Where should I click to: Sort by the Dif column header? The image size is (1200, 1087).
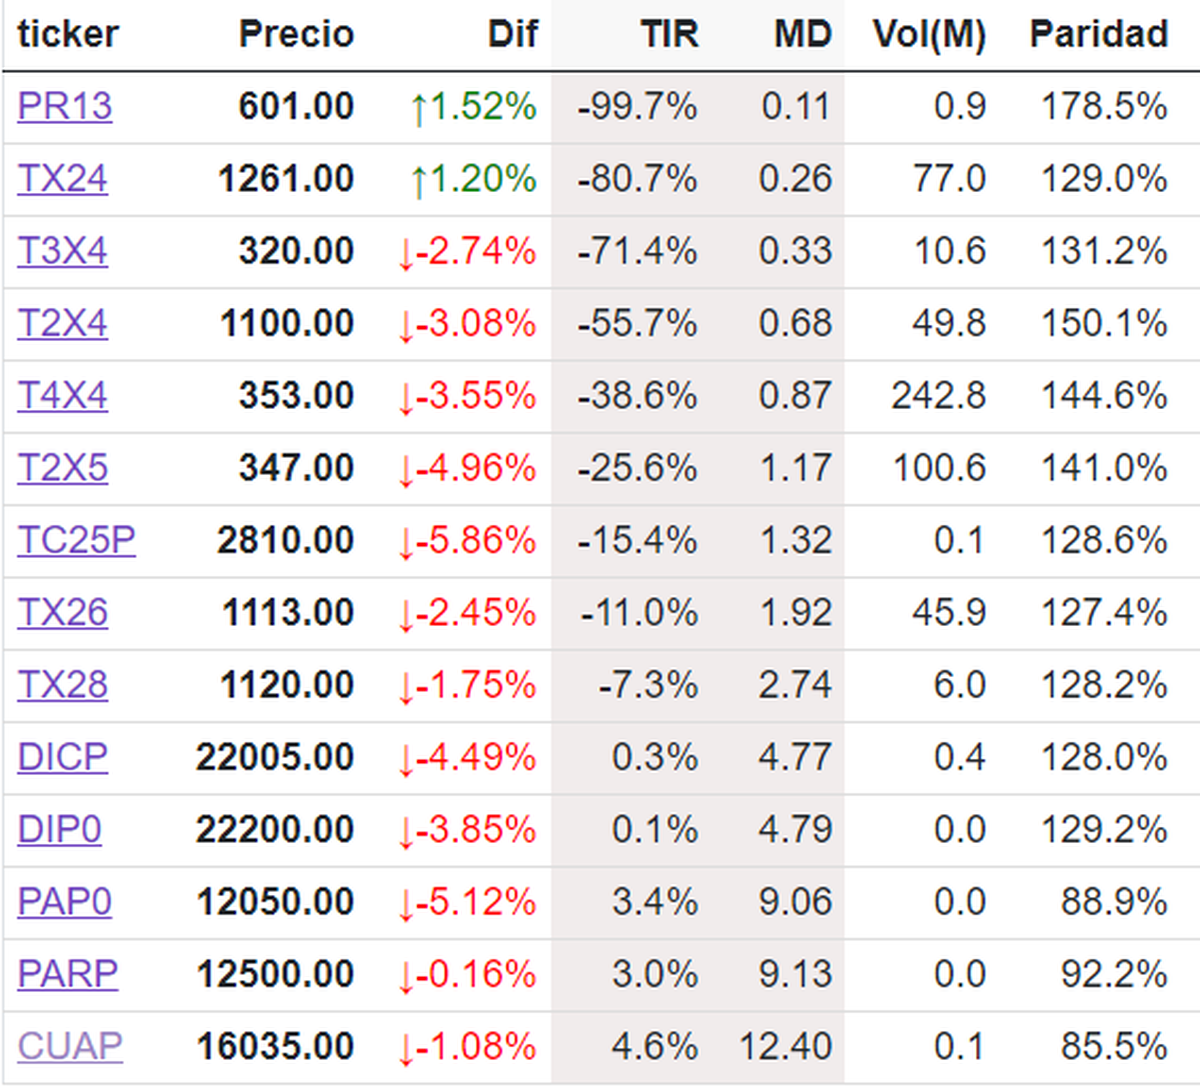512,35
